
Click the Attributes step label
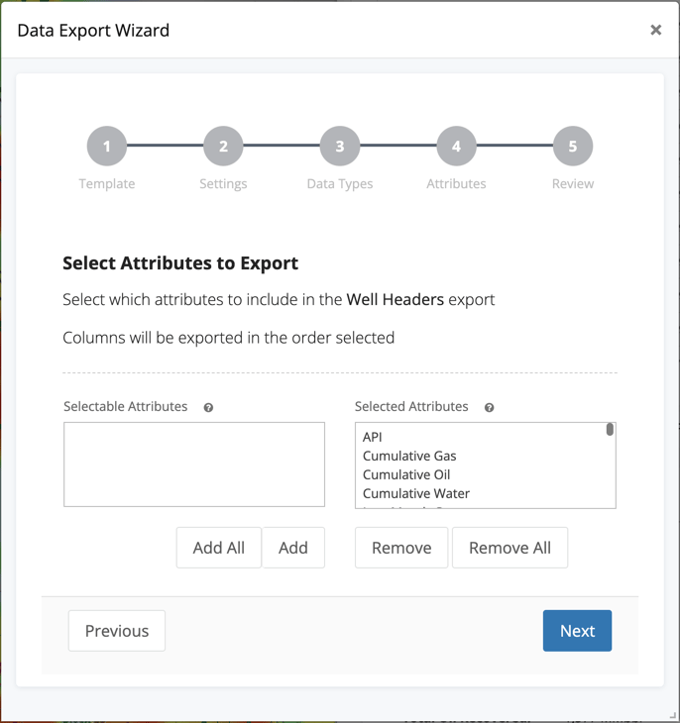click(456, 184)
